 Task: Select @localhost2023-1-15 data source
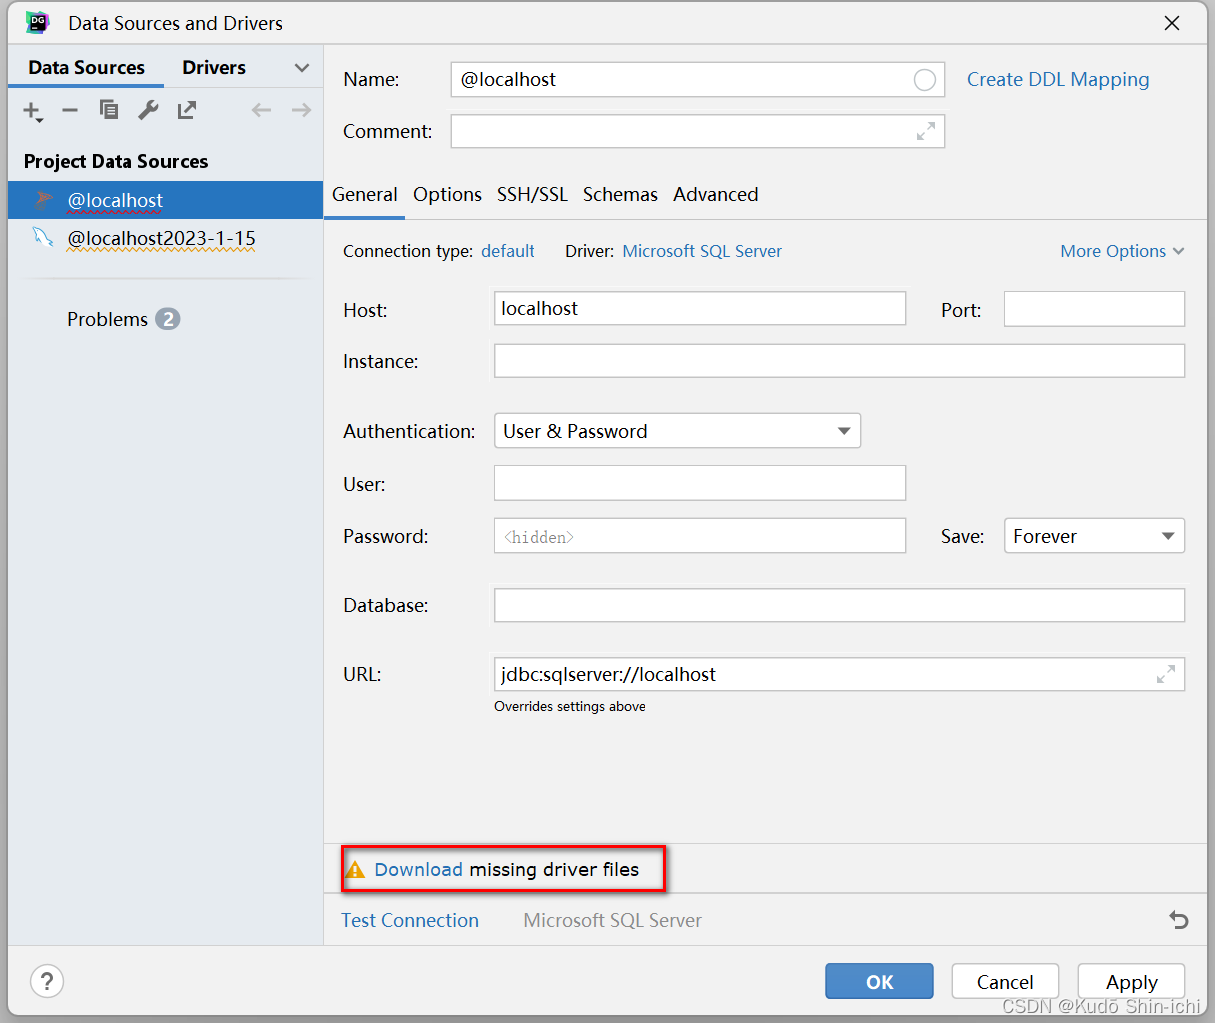(x=165, y=238)
